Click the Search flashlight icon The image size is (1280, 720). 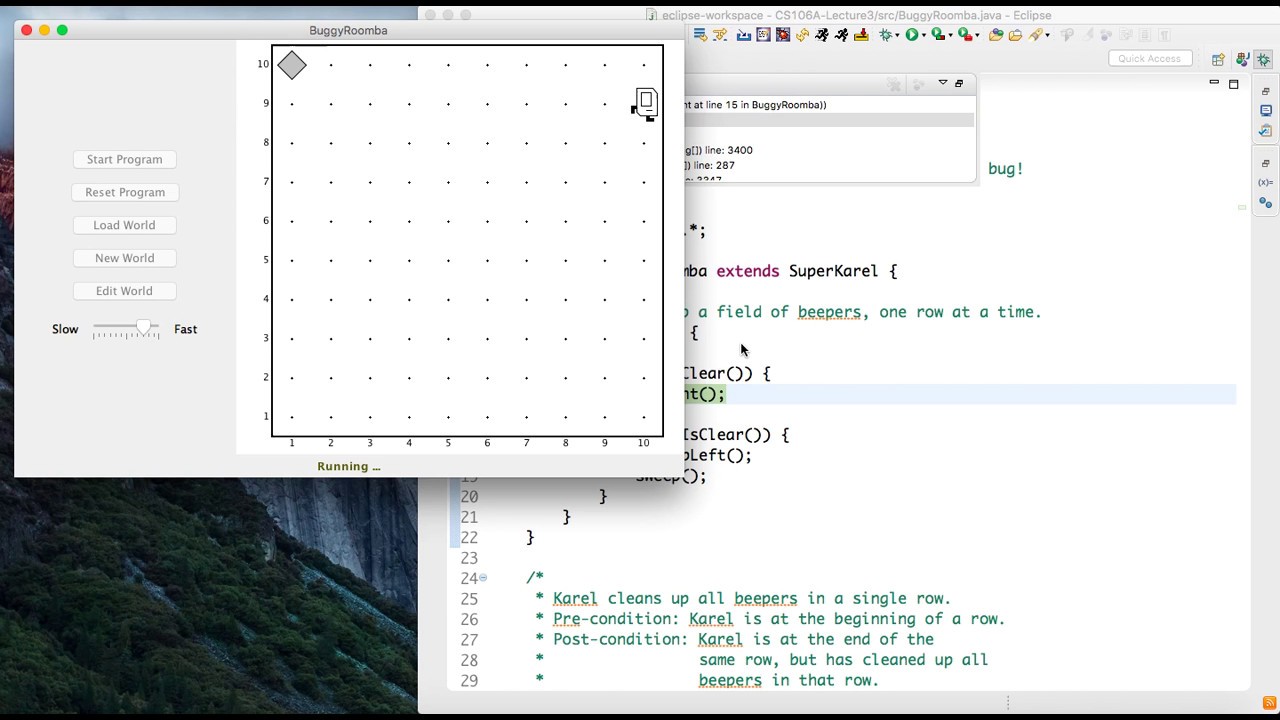[1035, 35]
